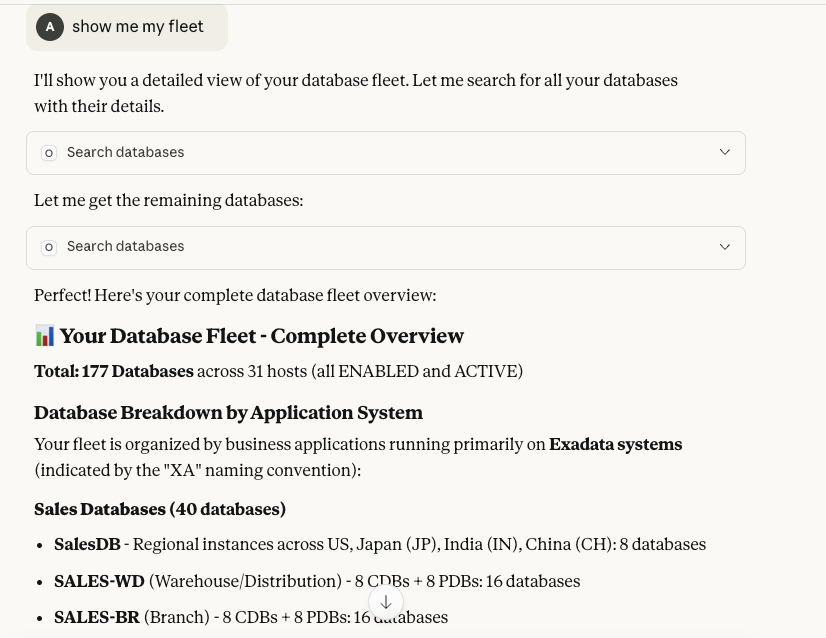This screenshot has width=826, height=638.
Task: Click the "Sales Databases (40 databases)" subheading
Action: (x=160, y=509)
